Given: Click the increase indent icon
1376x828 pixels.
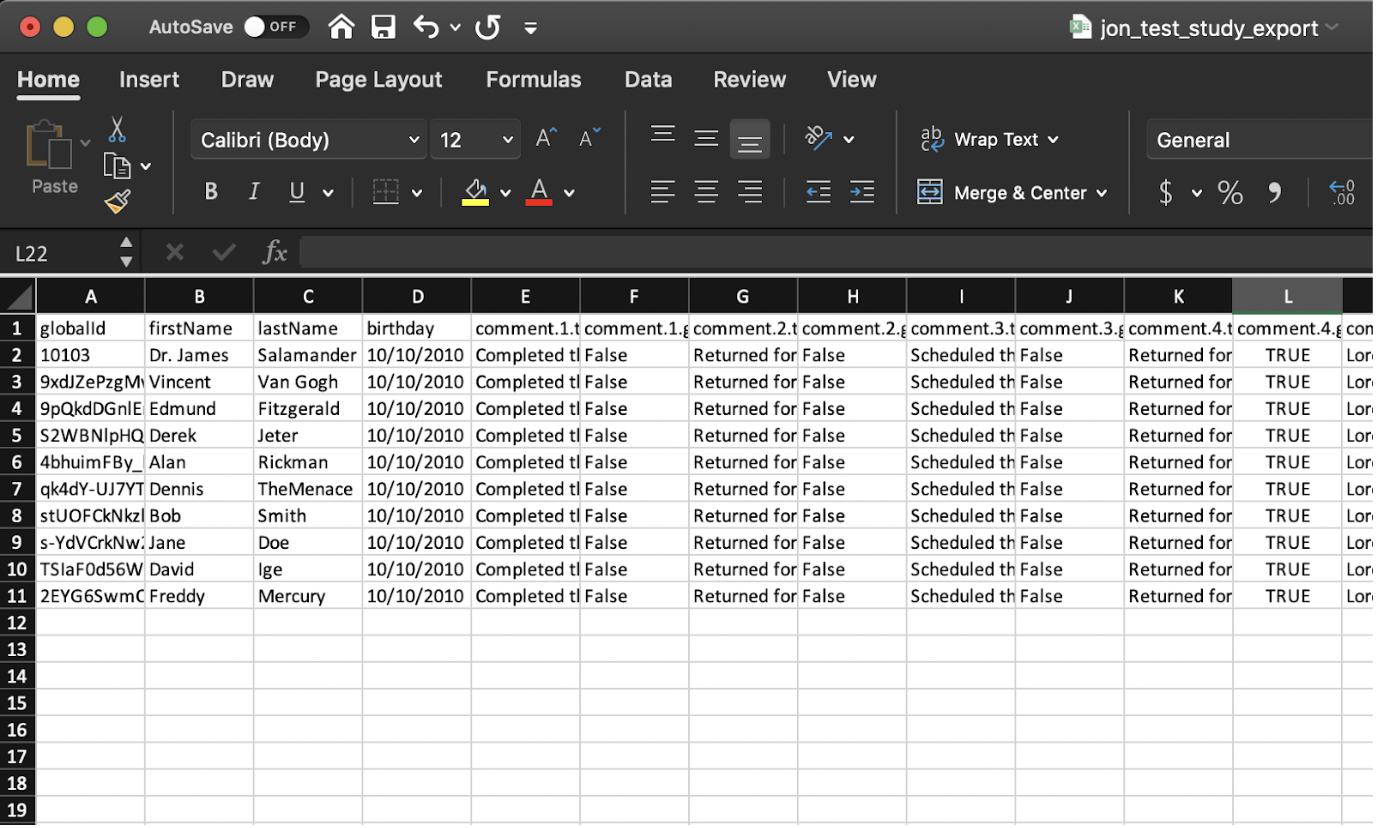Looking at the screenshot, I should [x=862, y=192].
